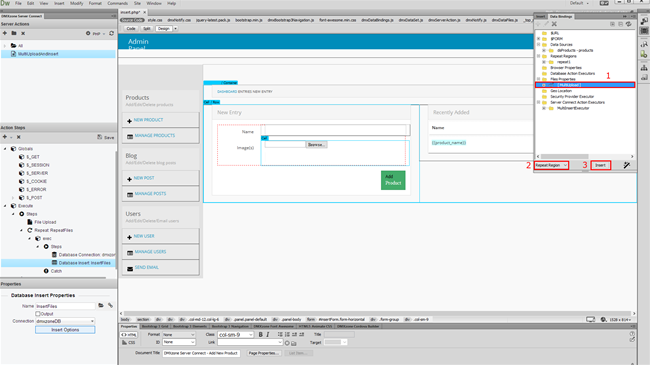The height and width of the screenshot is (365, 650).
Task: Toggle the Output checkbox
Action: click(38, 314)
